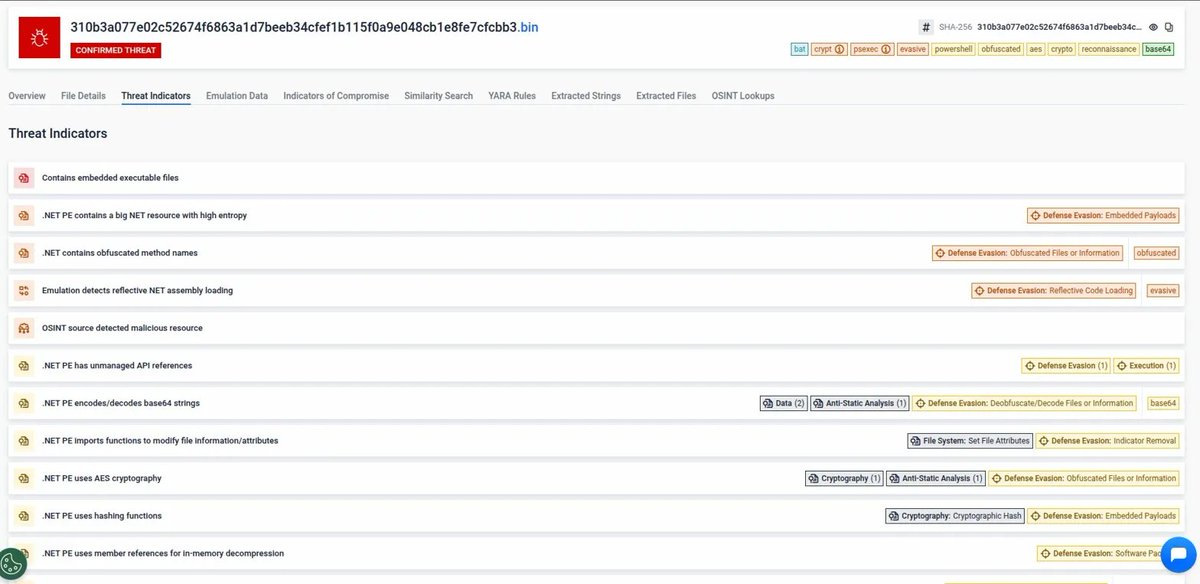This screenshot has height=584, width=1200.
Task: Click Defense Evasion: Deobfuscate/Decode Files badge
Action: 1025,403
